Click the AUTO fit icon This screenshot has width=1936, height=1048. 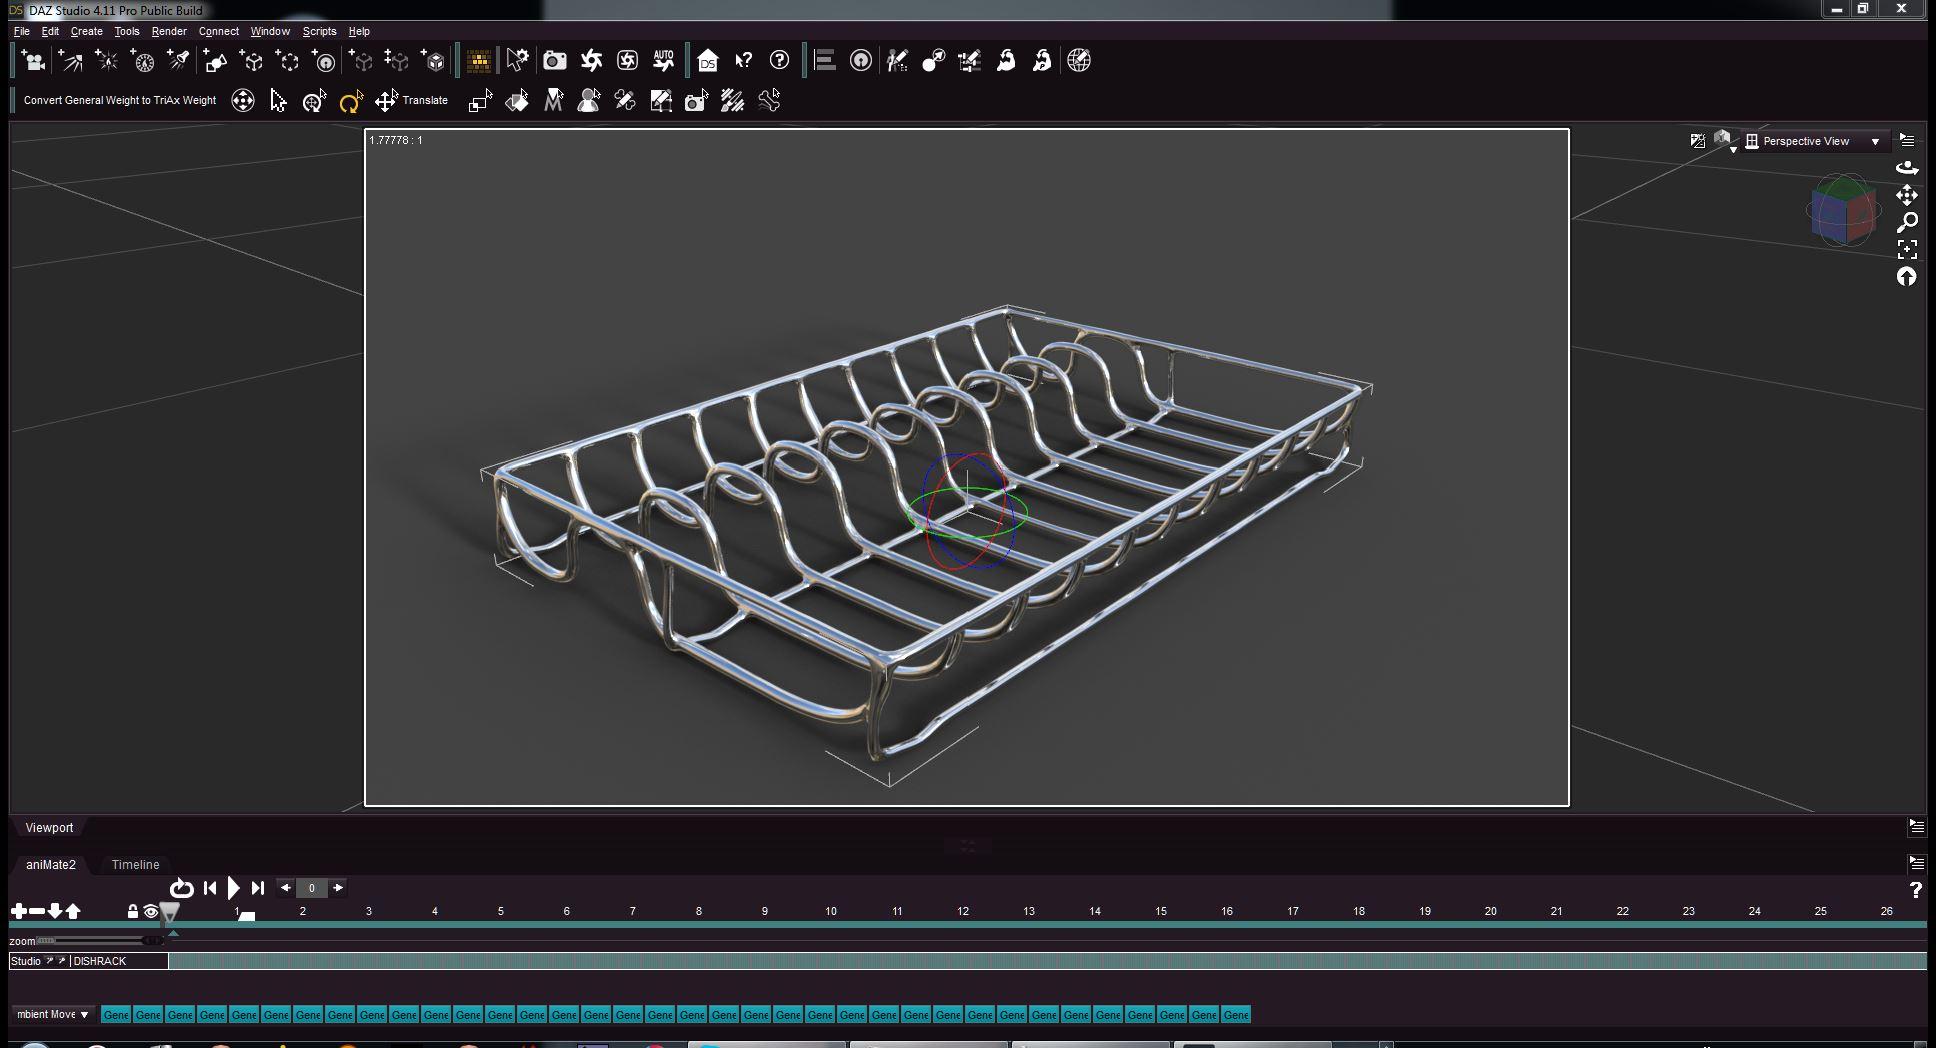(663, 61)
